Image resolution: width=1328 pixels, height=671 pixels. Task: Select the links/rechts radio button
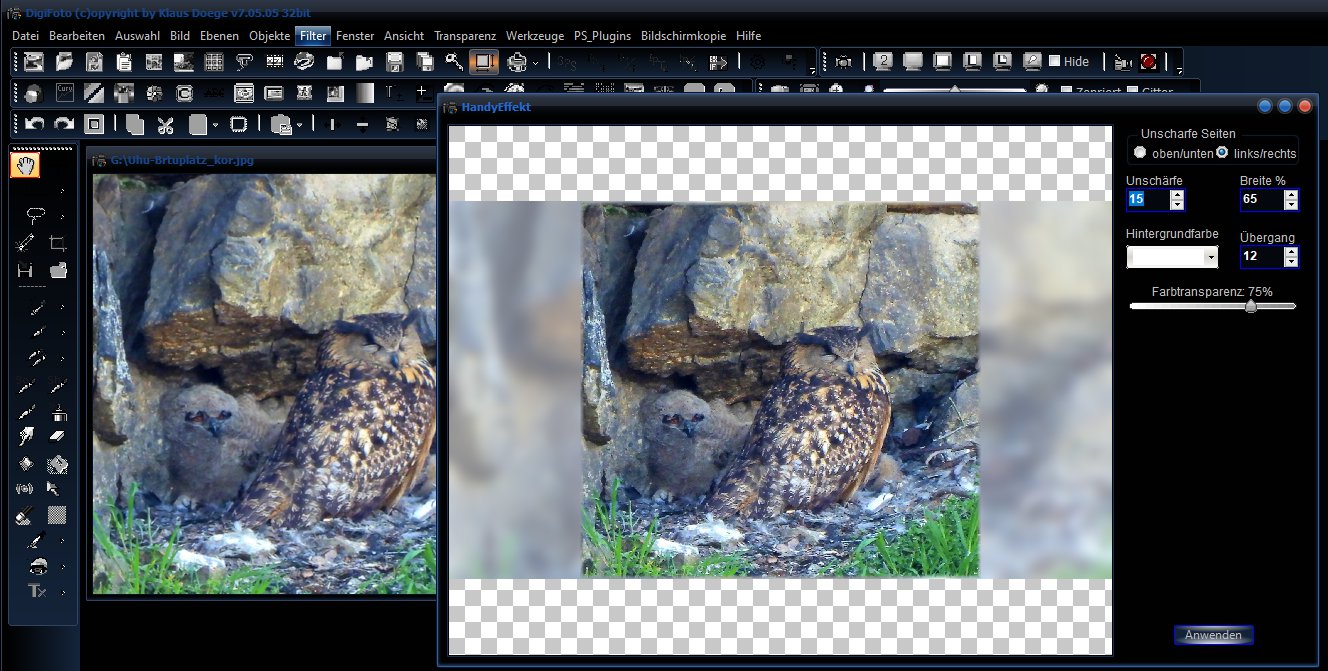click(1222, 153)
